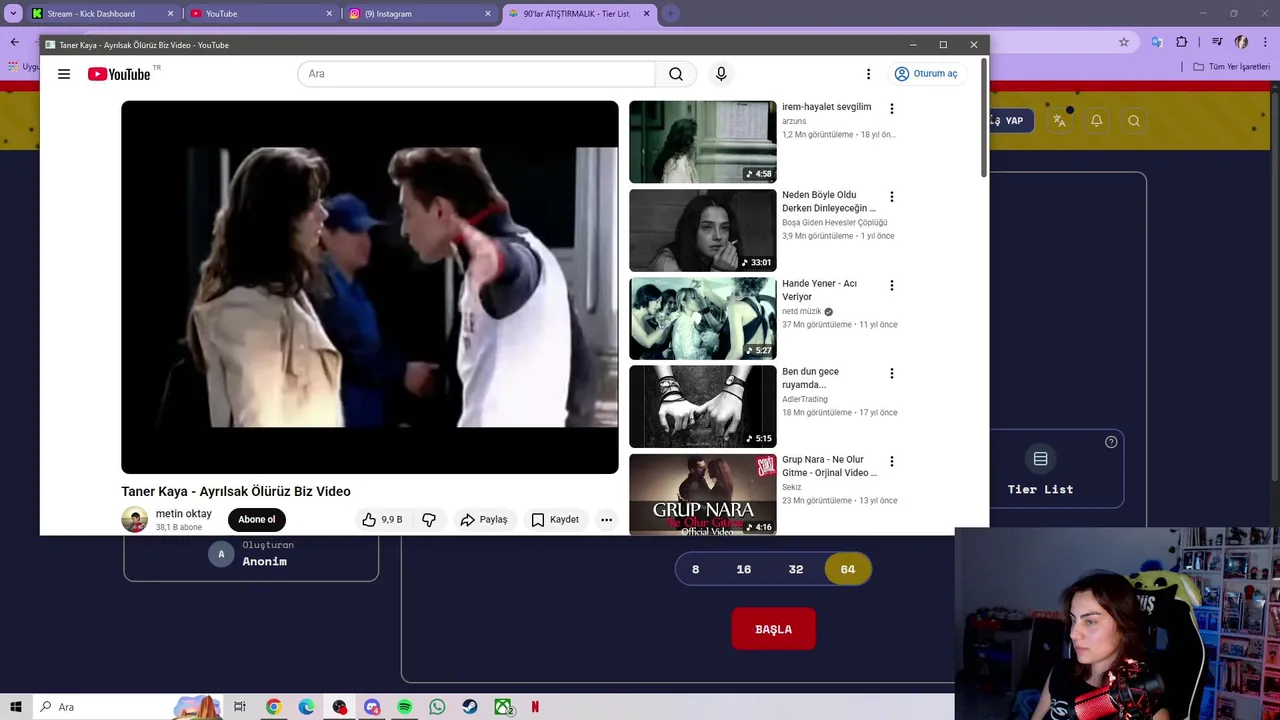Open 'Hande Yener - Acı Veriyor' title

pos(819,290)
